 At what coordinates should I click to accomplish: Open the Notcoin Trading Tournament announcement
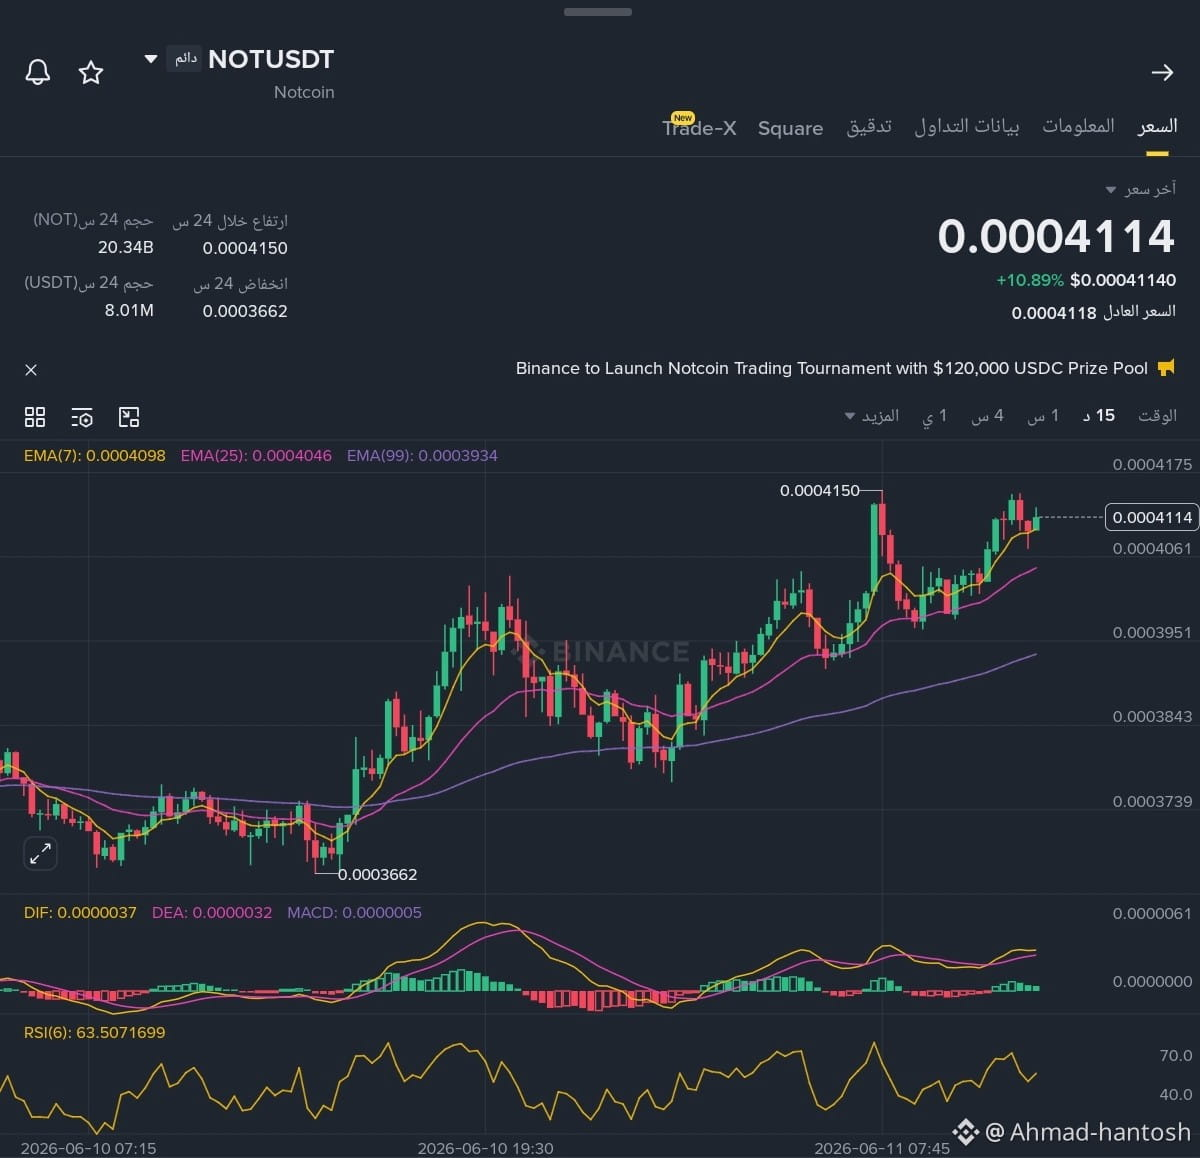pyautogui.click(x=831, y=368)
